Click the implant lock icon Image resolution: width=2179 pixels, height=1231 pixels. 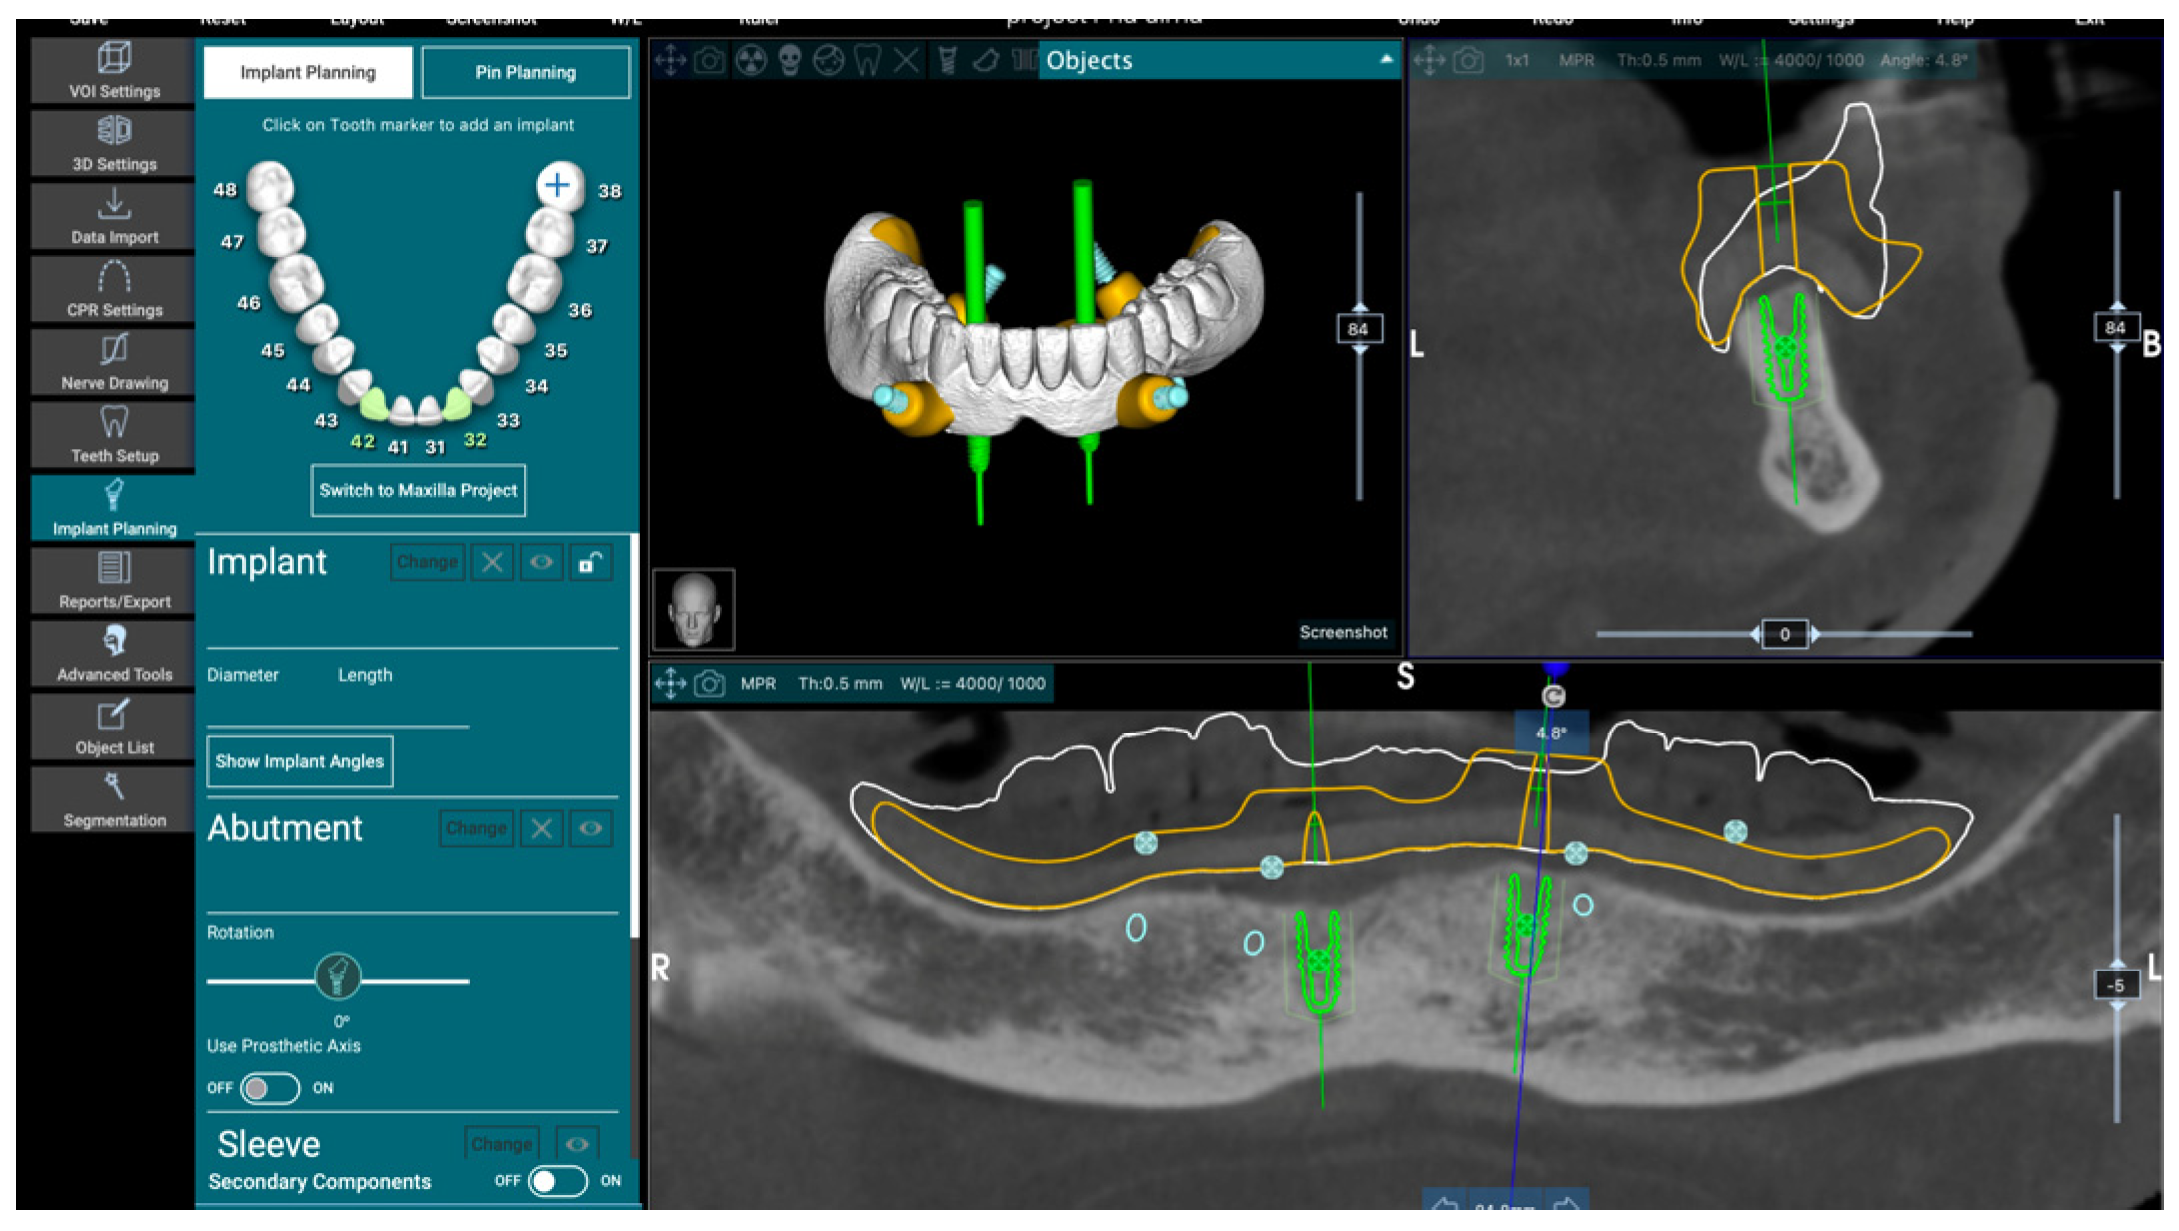(x=590, y=563)
